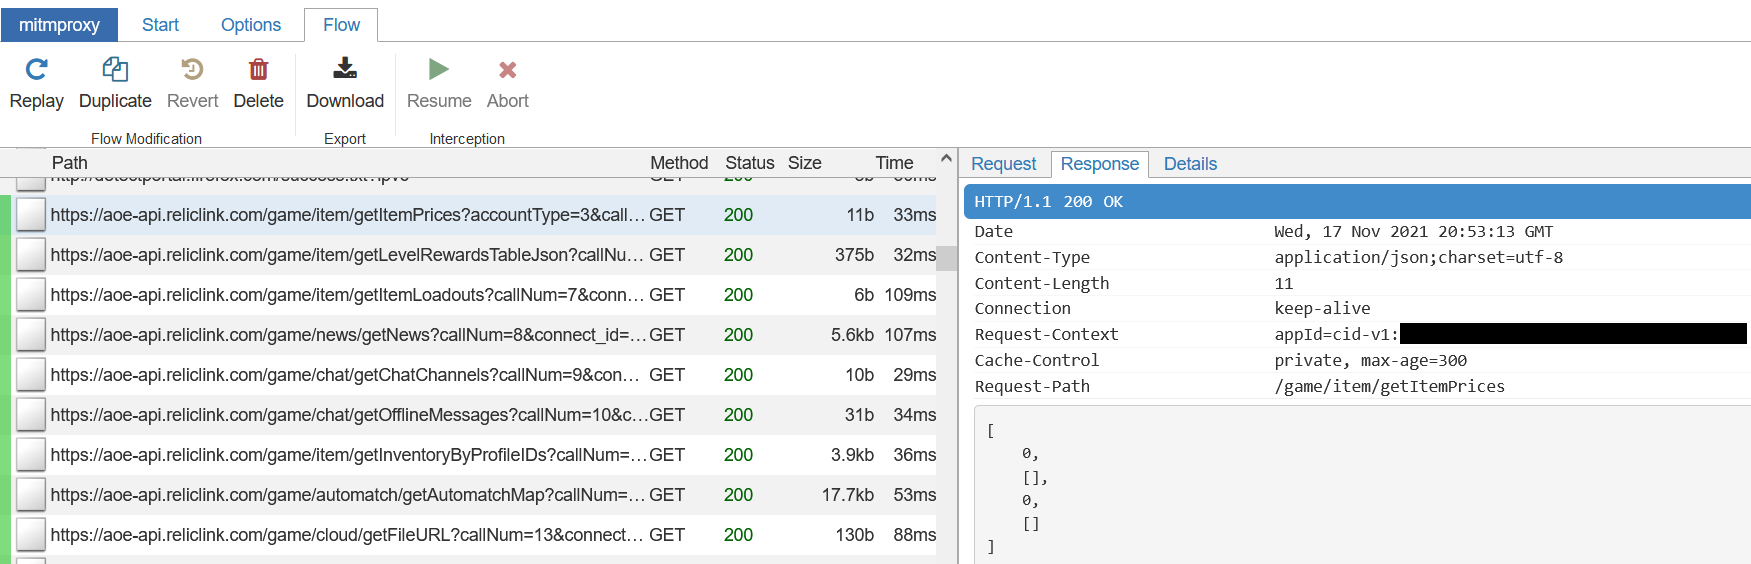Click file icon of getLevelRewardsTableJson row

tap(31, 255)
